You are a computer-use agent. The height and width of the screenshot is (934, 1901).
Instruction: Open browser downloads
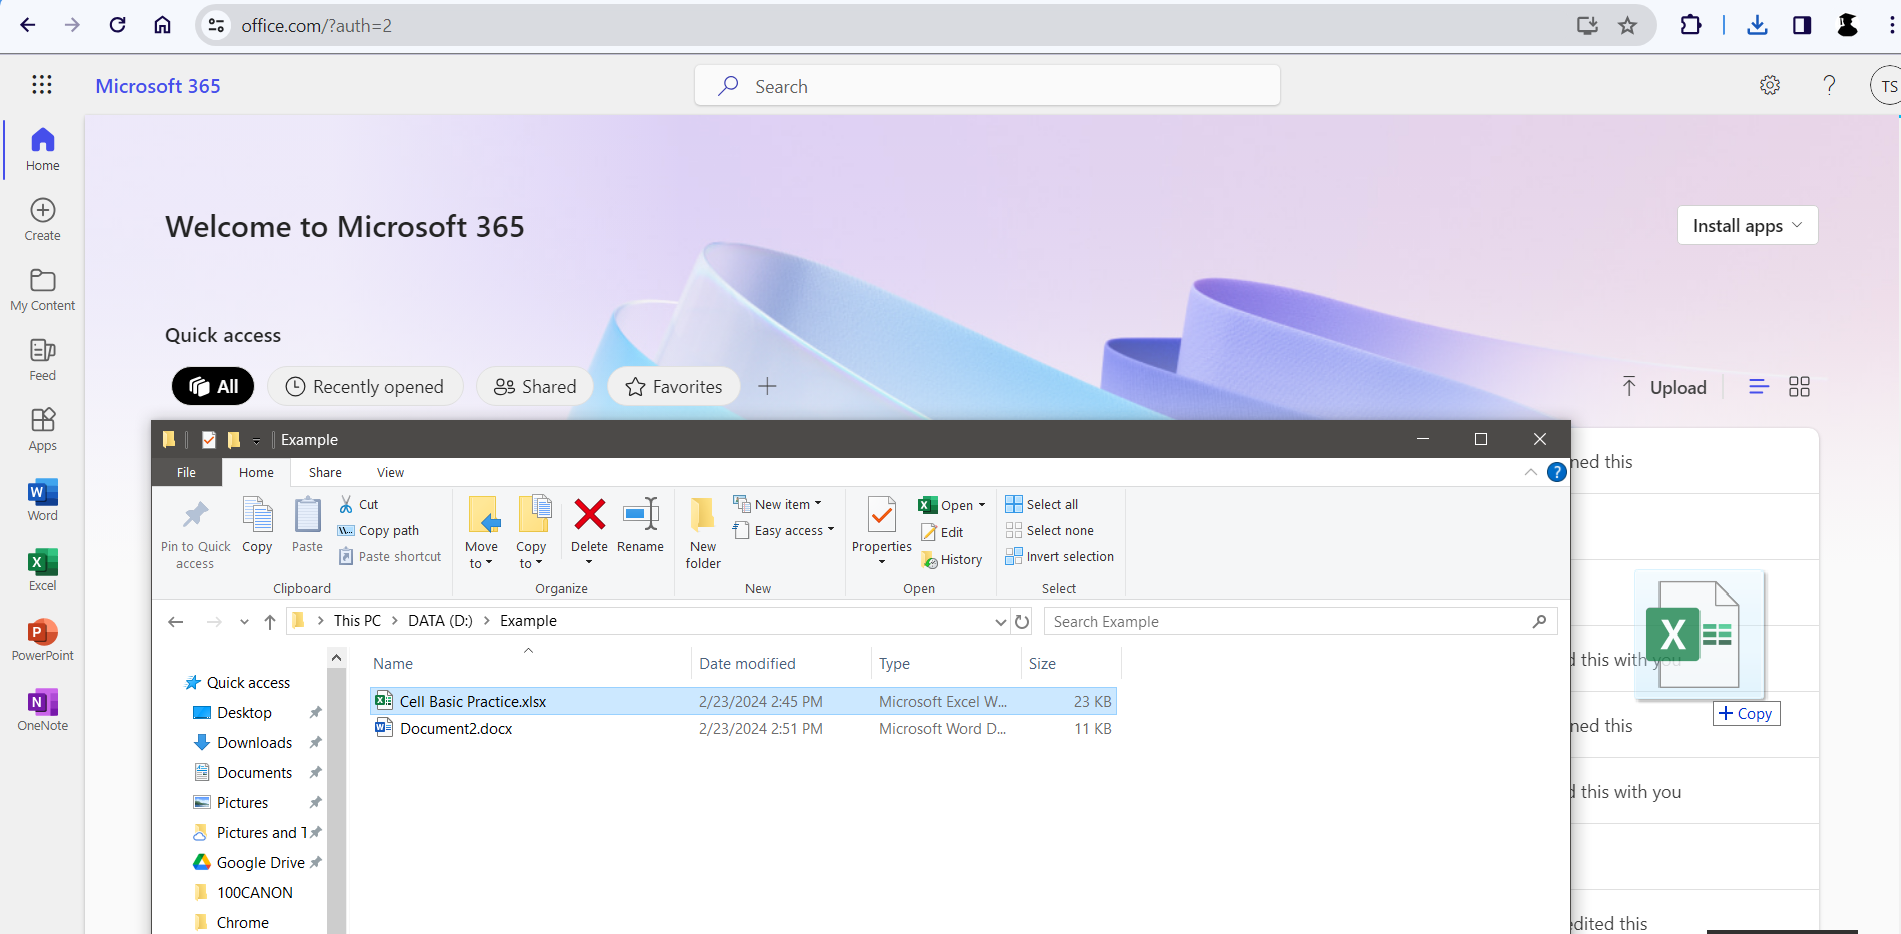pyautogui.click(x=1757, y=25)
